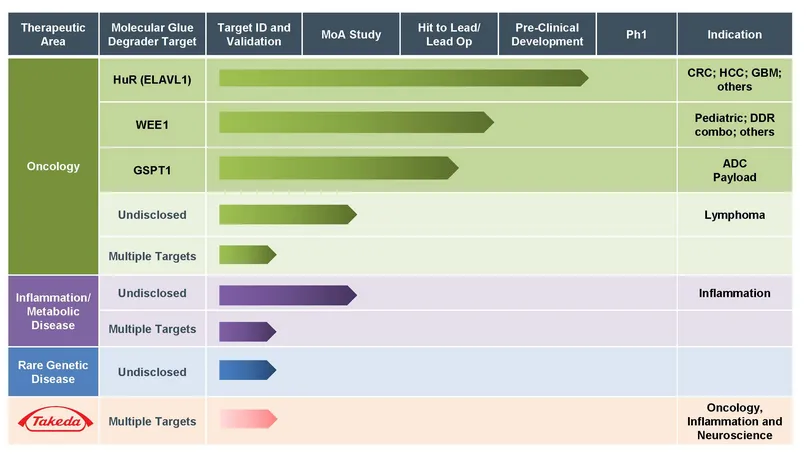Click the MoA Study column header
The width and height of the screenshot is (808, 463).
351,35
